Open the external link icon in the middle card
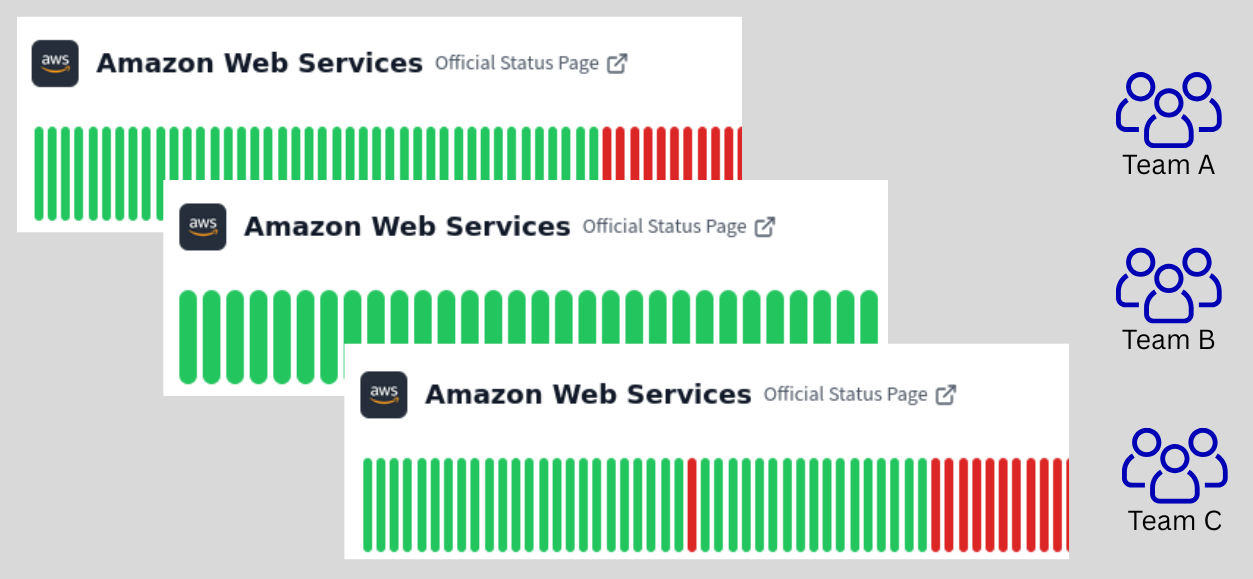This screenshot has width=1253, height=579. pos(765,226)
